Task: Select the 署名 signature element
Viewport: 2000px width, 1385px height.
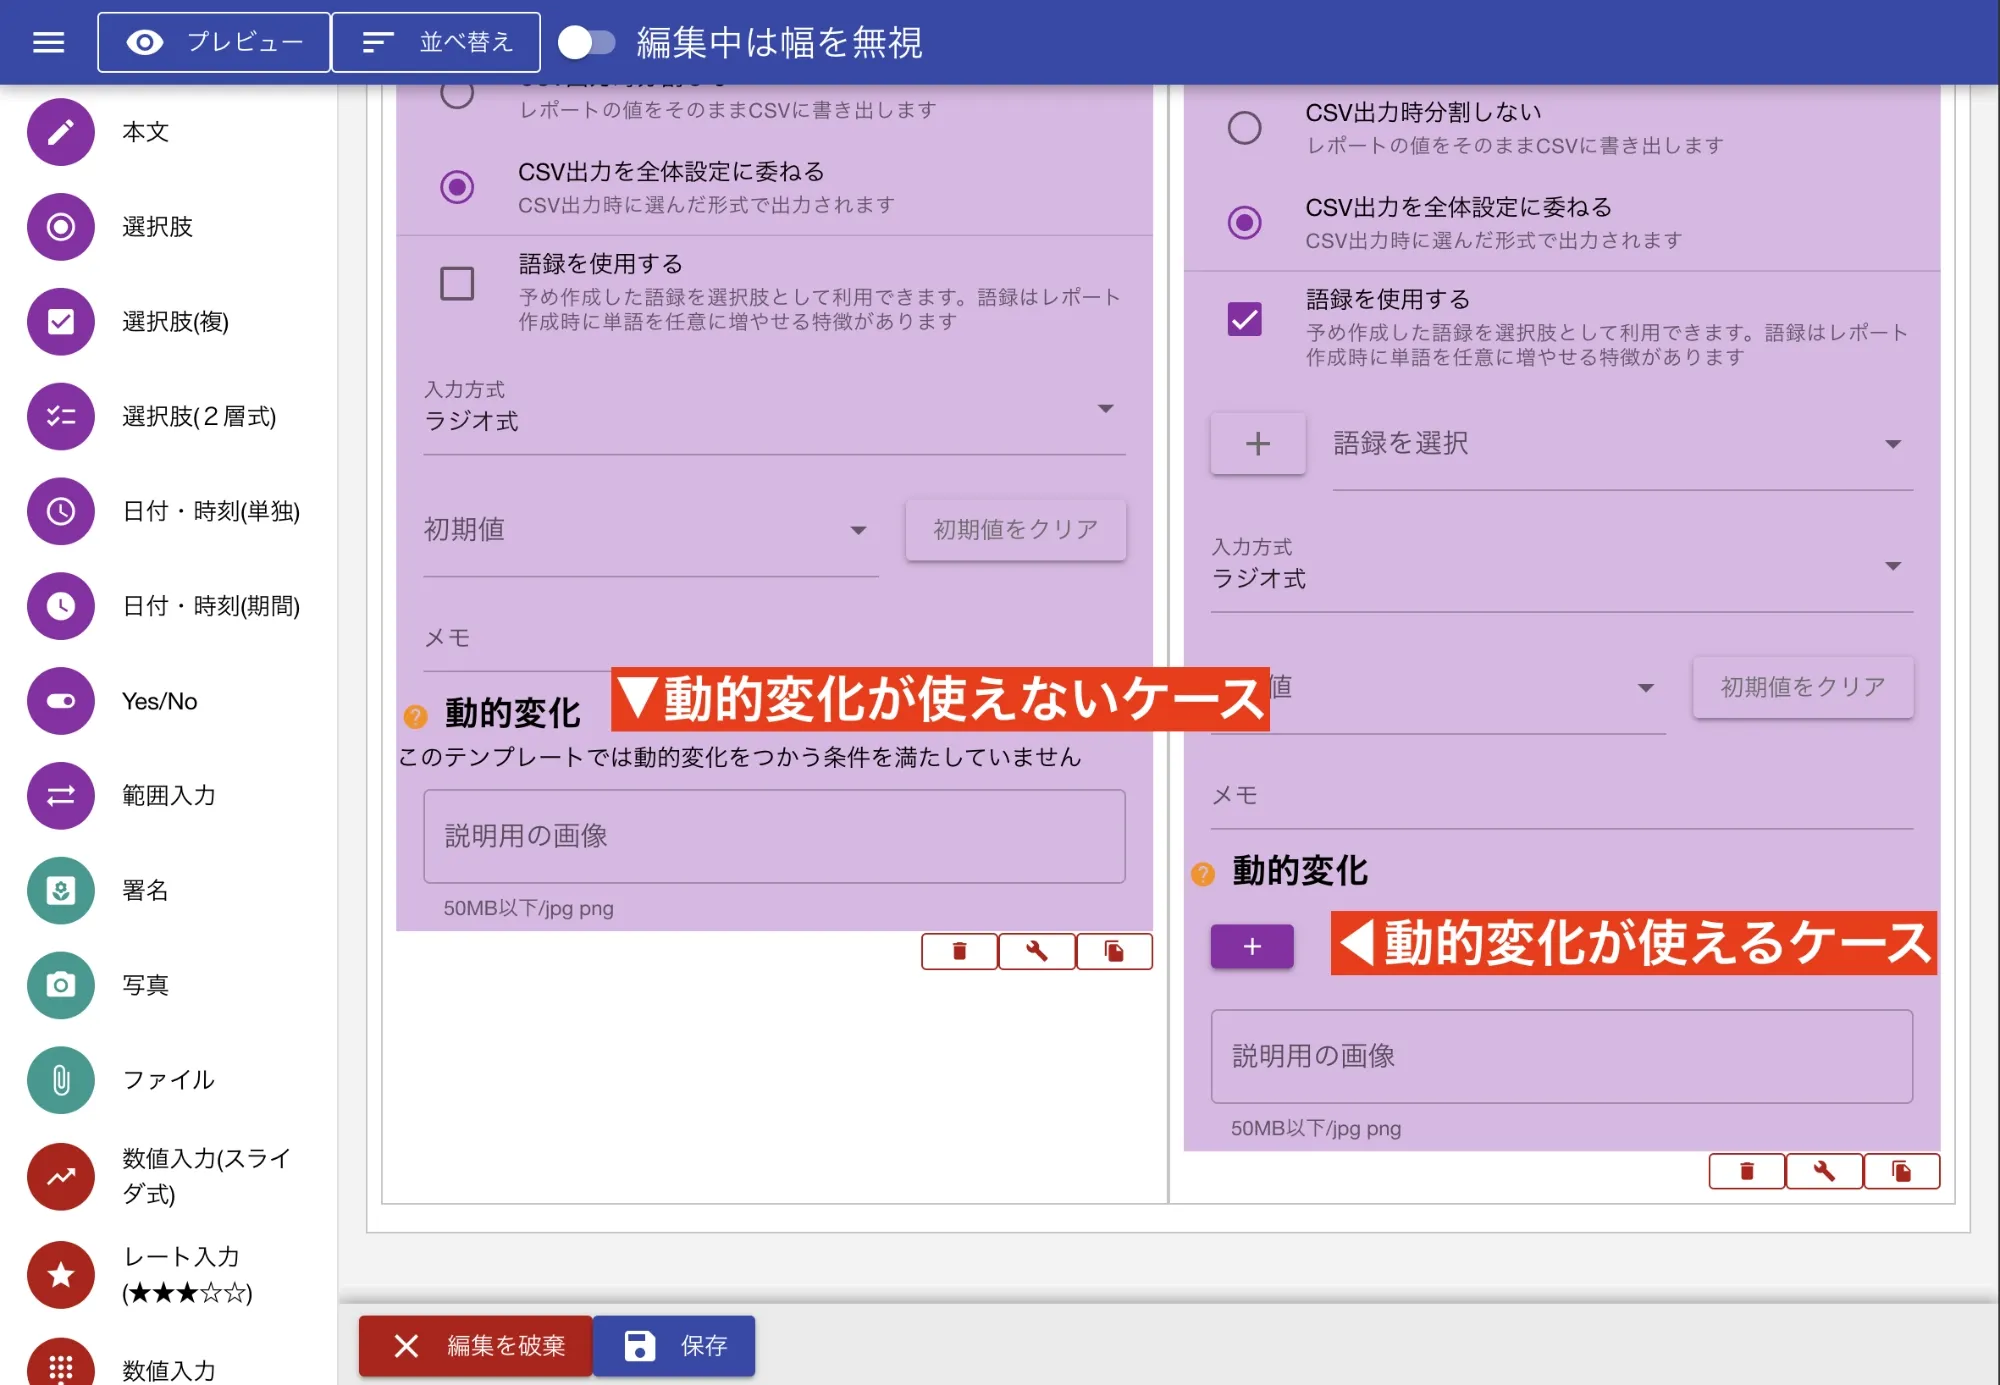Action: (x=60, y=890)
